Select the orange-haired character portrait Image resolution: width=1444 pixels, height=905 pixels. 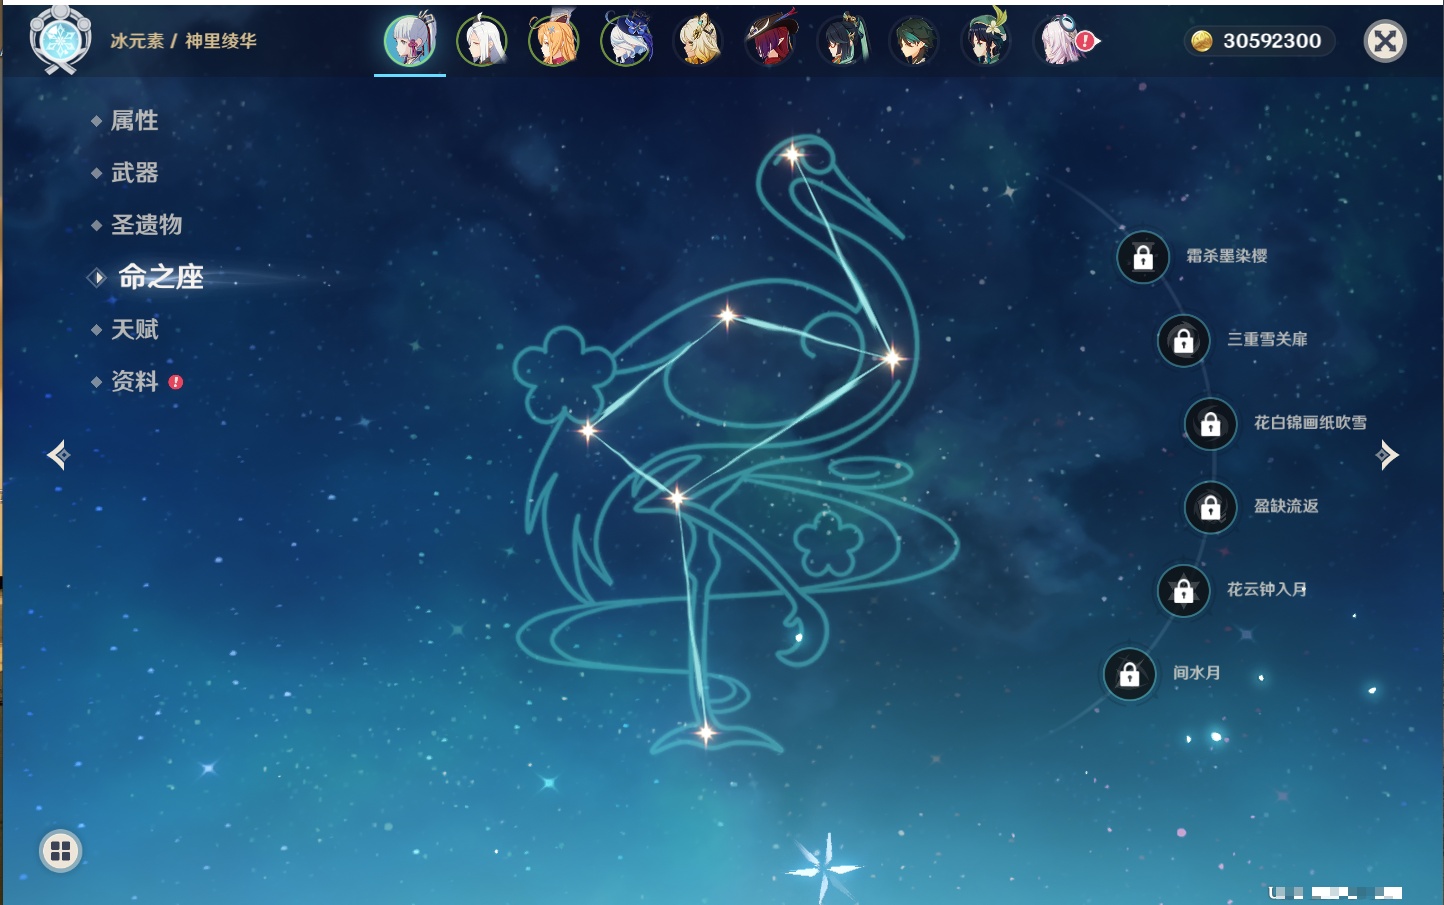554,41
